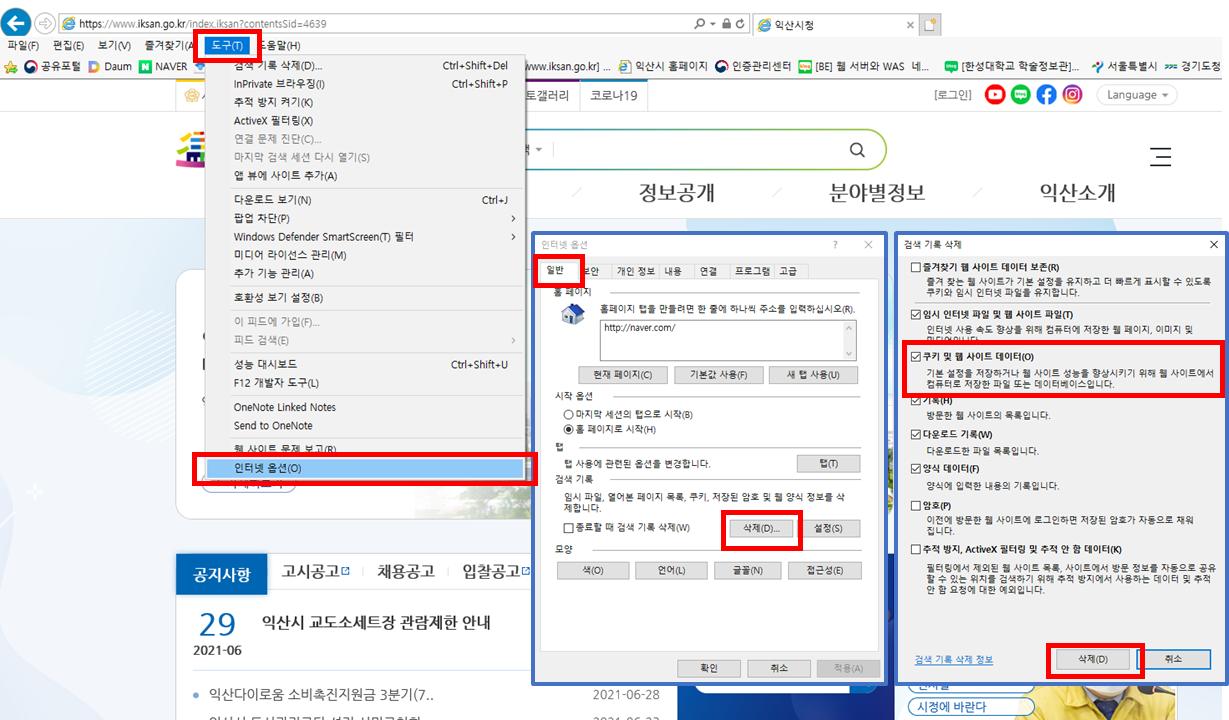The image size is (1229, 720).
Task: Switch to the 개인 정보 tab
Action: (635, 271)
